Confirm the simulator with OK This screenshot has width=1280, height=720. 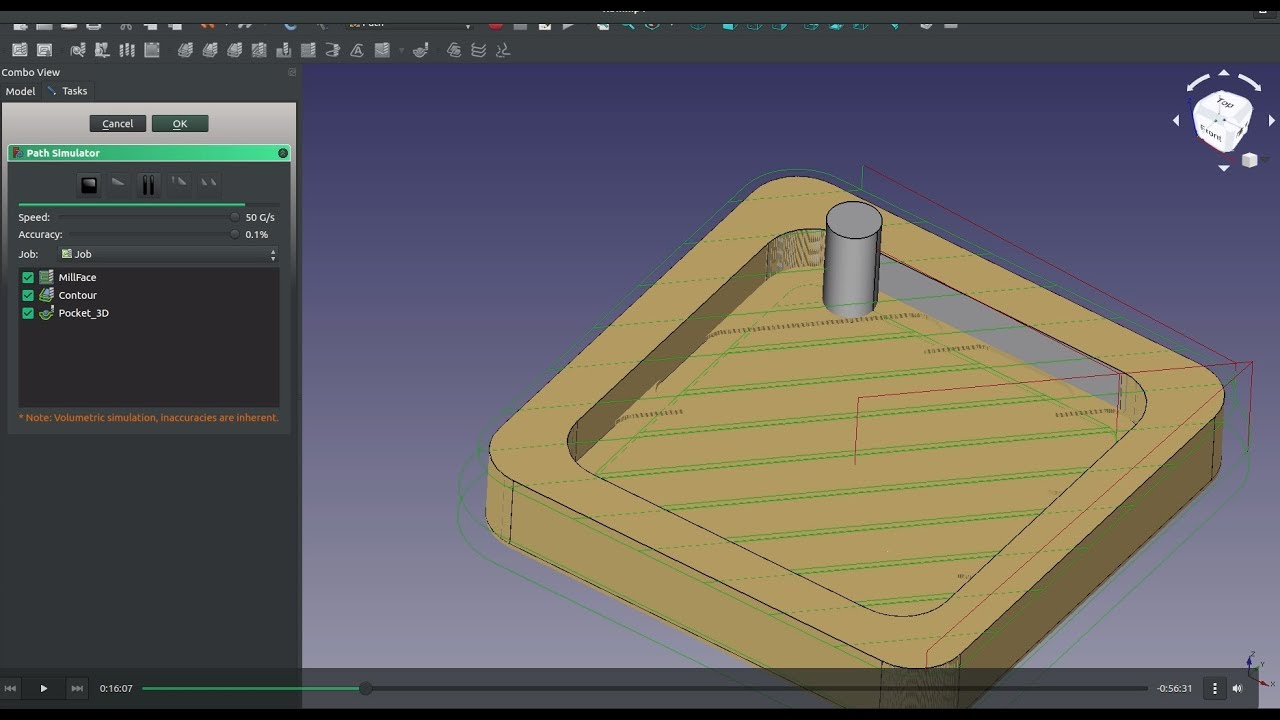pos(180,123)
